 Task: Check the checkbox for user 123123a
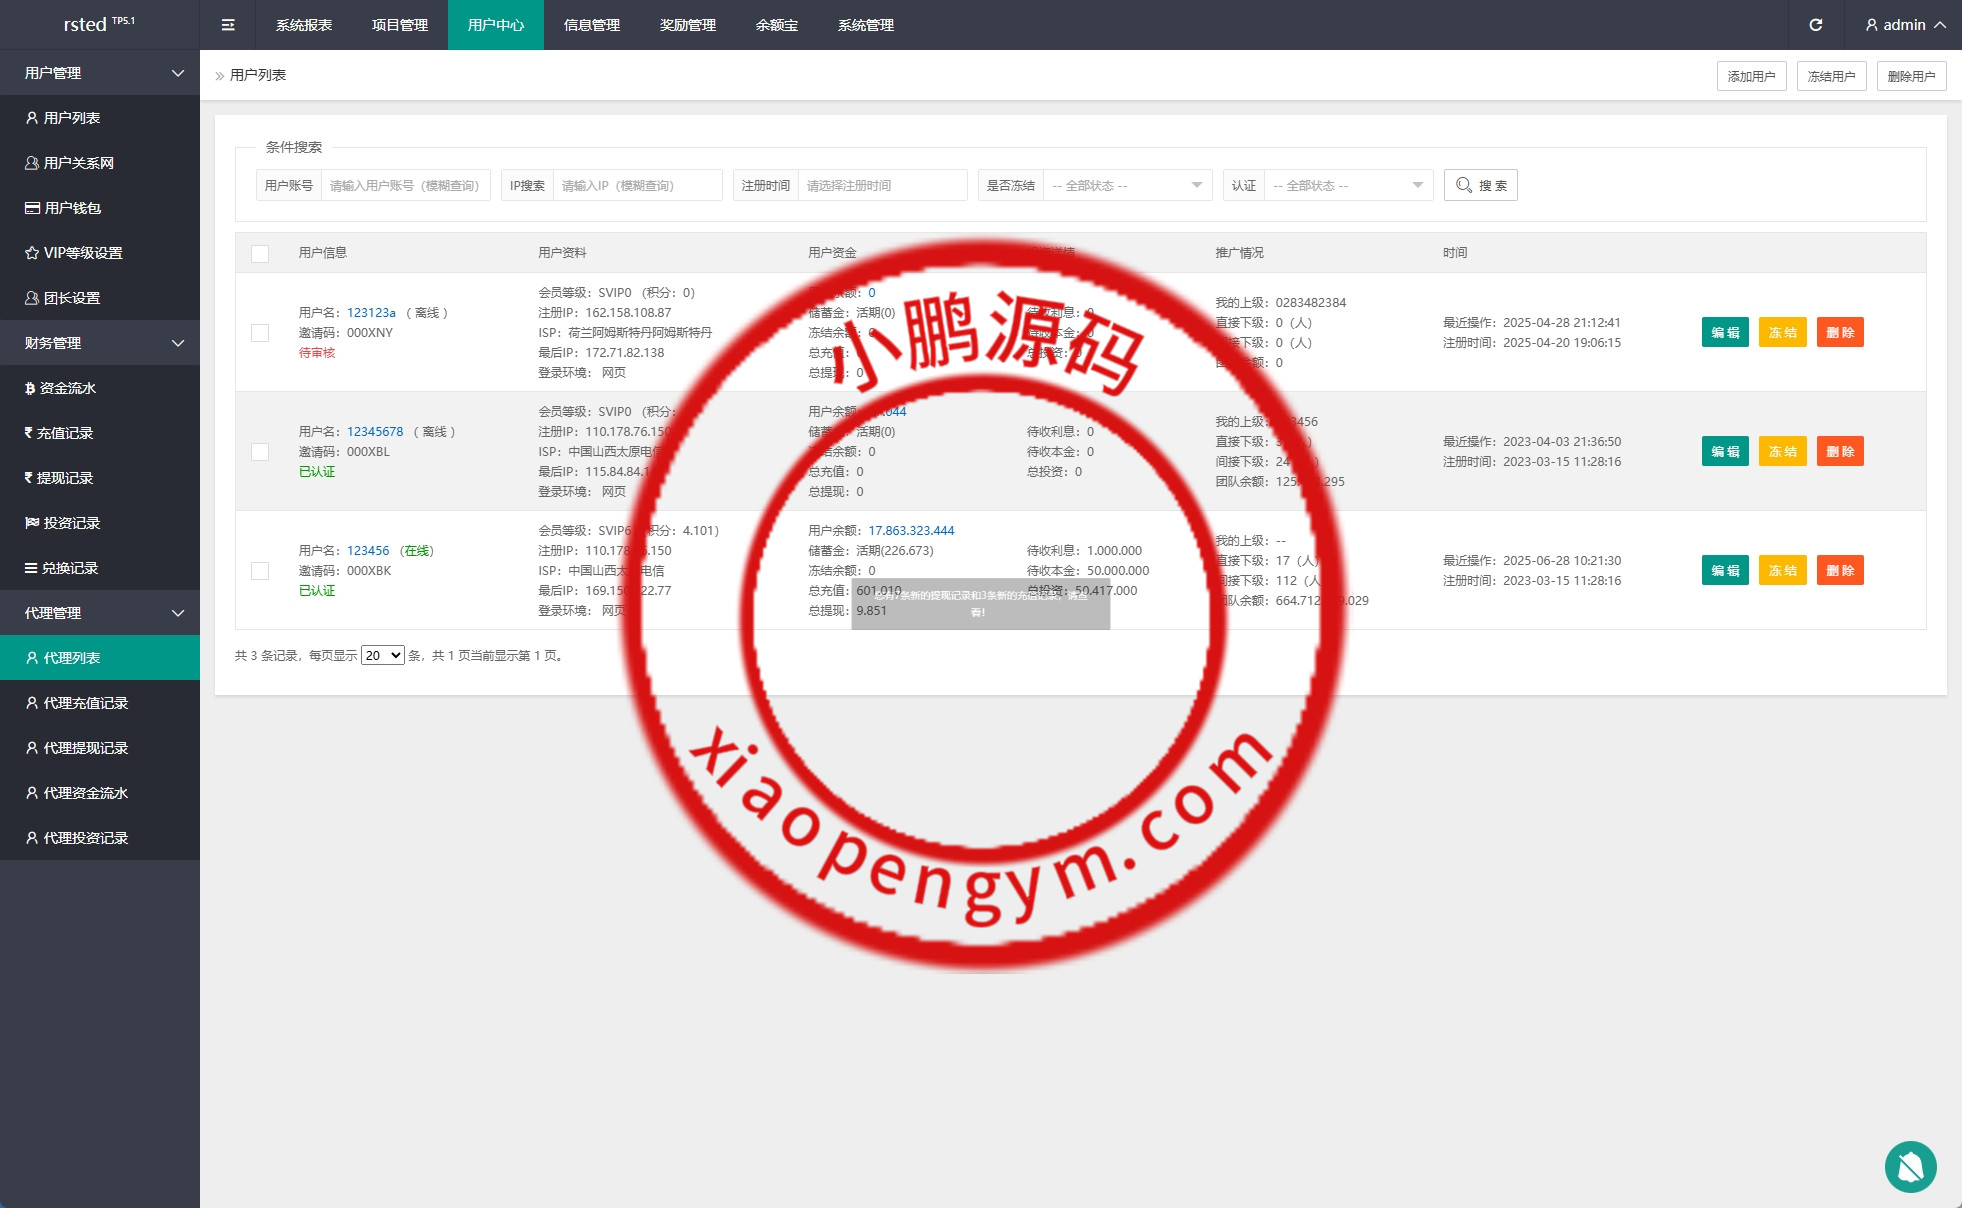[260, 332]
